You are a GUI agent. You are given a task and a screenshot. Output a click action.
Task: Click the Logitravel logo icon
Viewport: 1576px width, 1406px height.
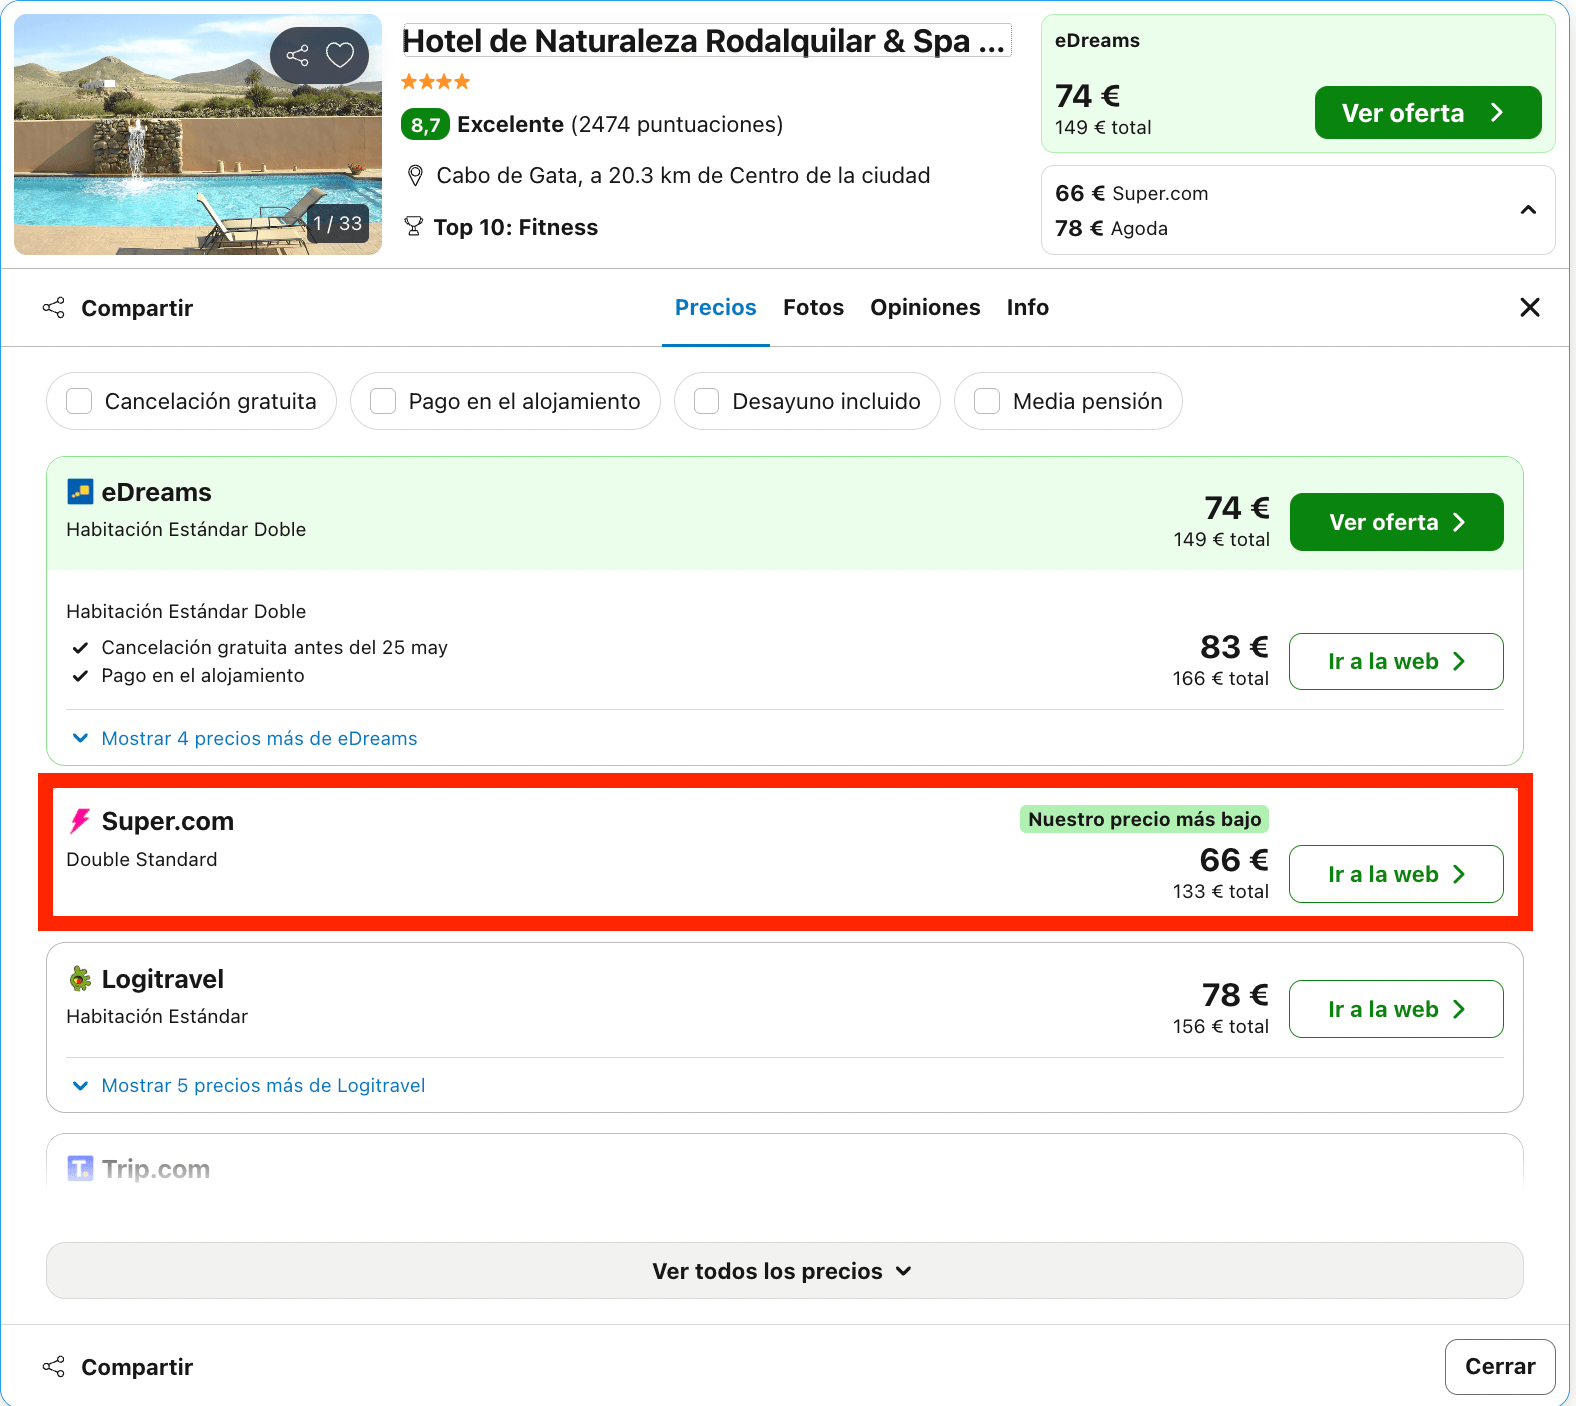point(80,979)
